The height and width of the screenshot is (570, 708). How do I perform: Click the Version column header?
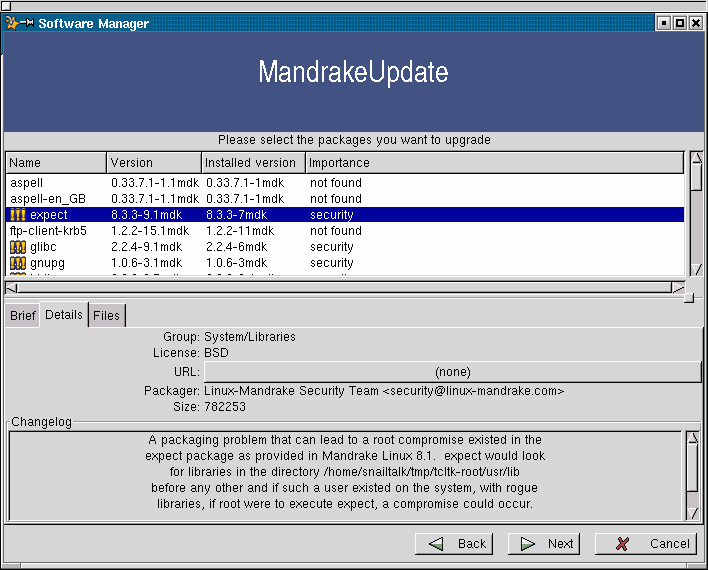154,163
